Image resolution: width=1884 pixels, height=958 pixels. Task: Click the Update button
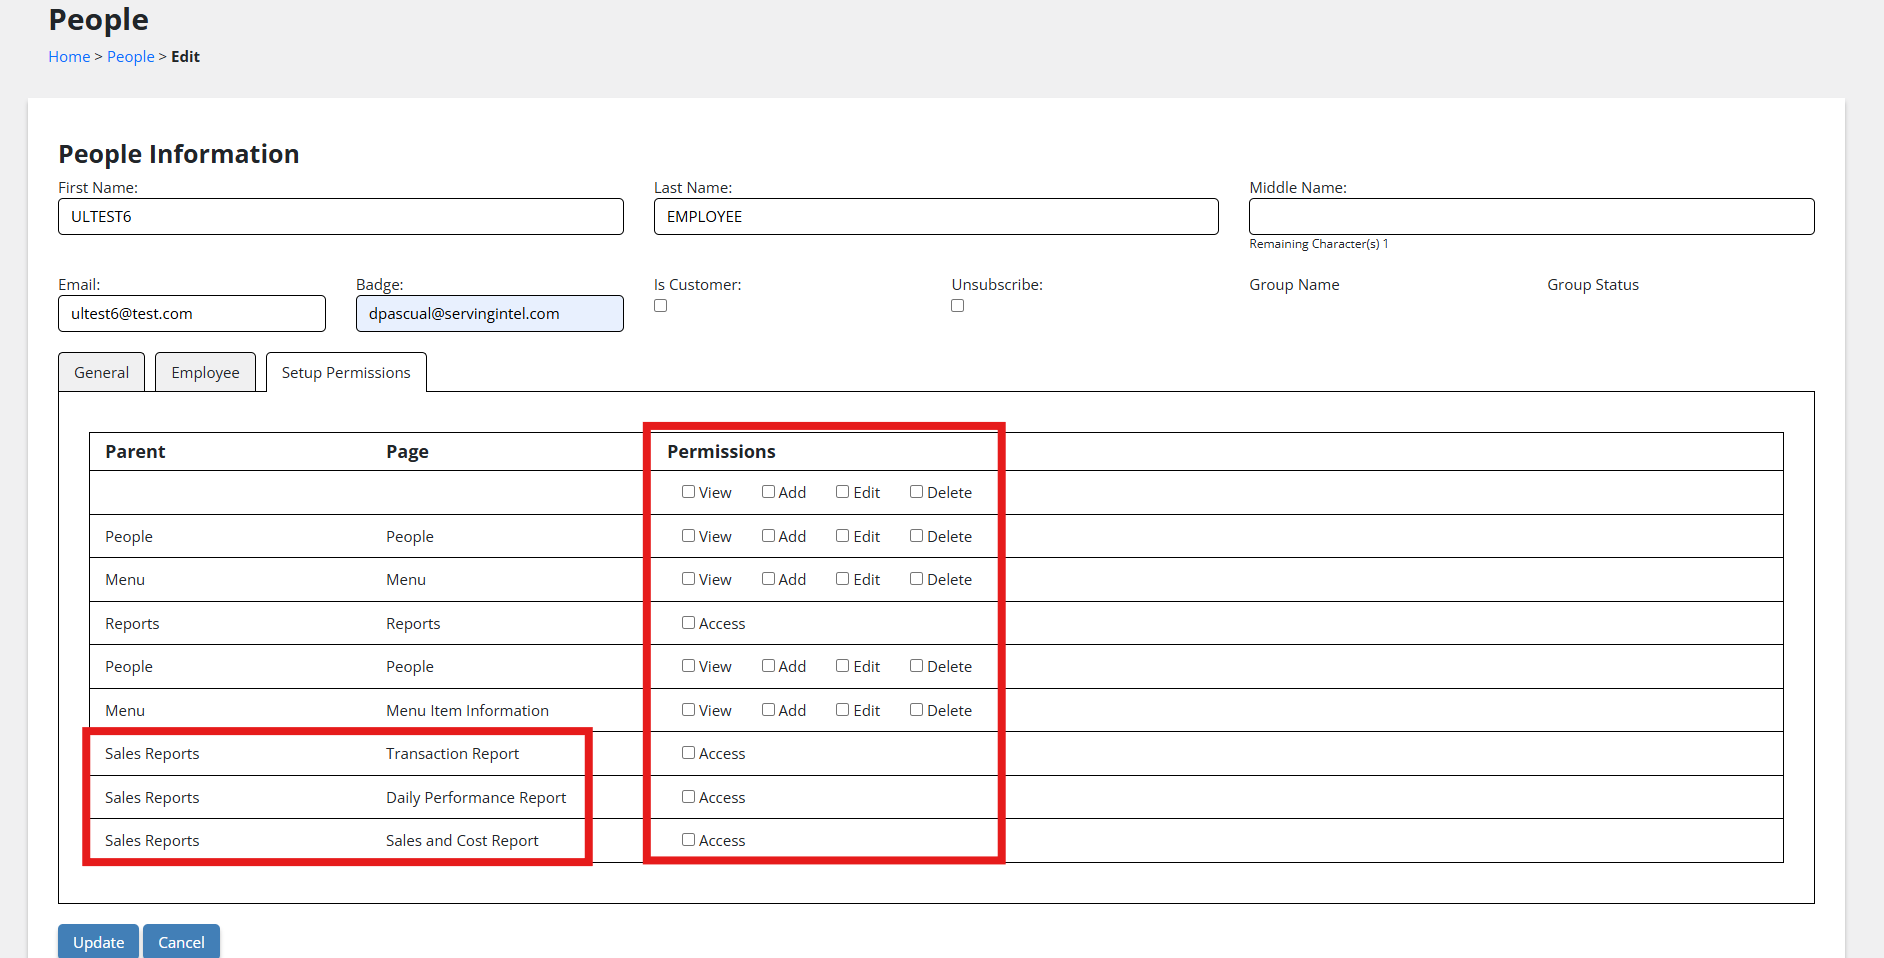tap(98, 941)
